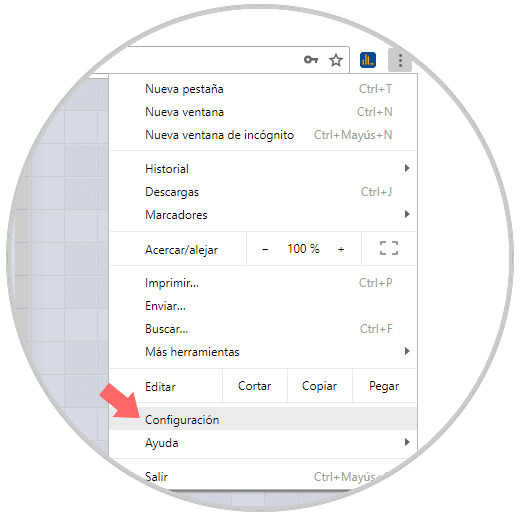Bookmark this page with the star icon
520x516 pixels.
pyautogui.click(x=336, y=60)
